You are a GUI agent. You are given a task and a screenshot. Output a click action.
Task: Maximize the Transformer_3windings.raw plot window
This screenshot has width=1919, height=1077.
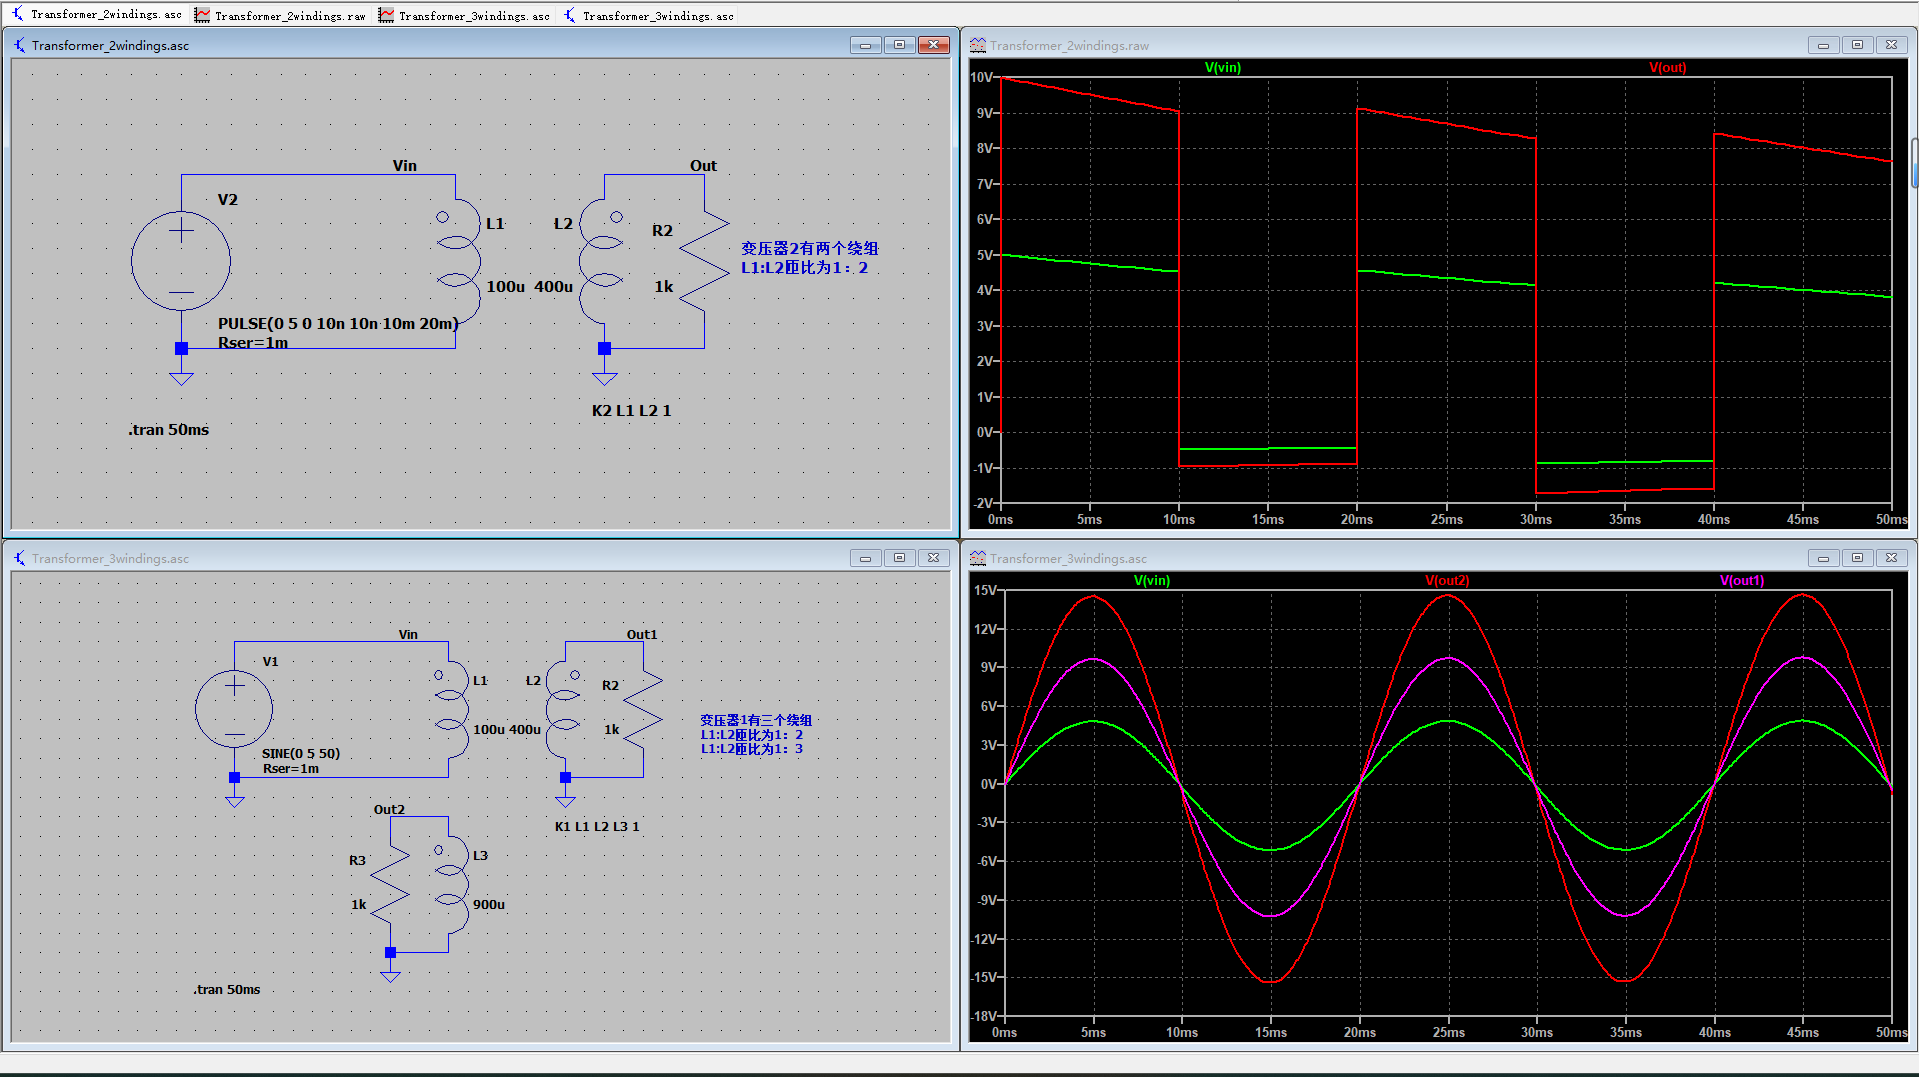tap(1857, 558)
